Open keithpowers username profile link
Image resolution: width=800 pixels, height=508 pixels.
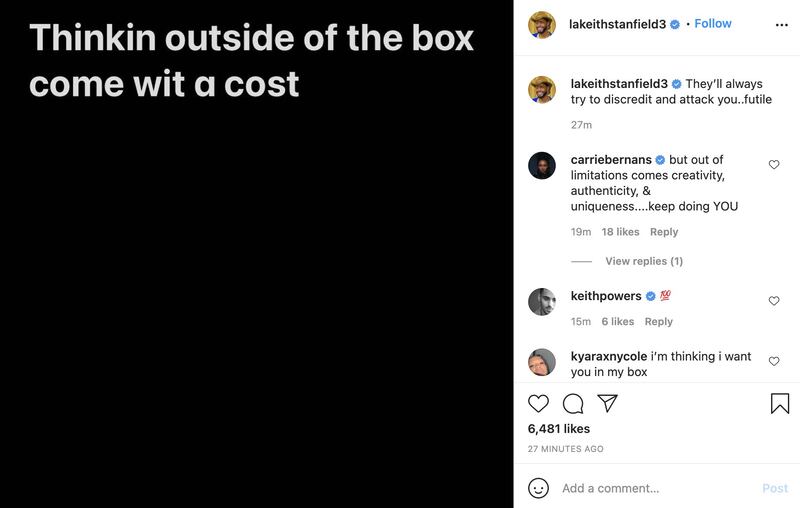tap(606, 296)
